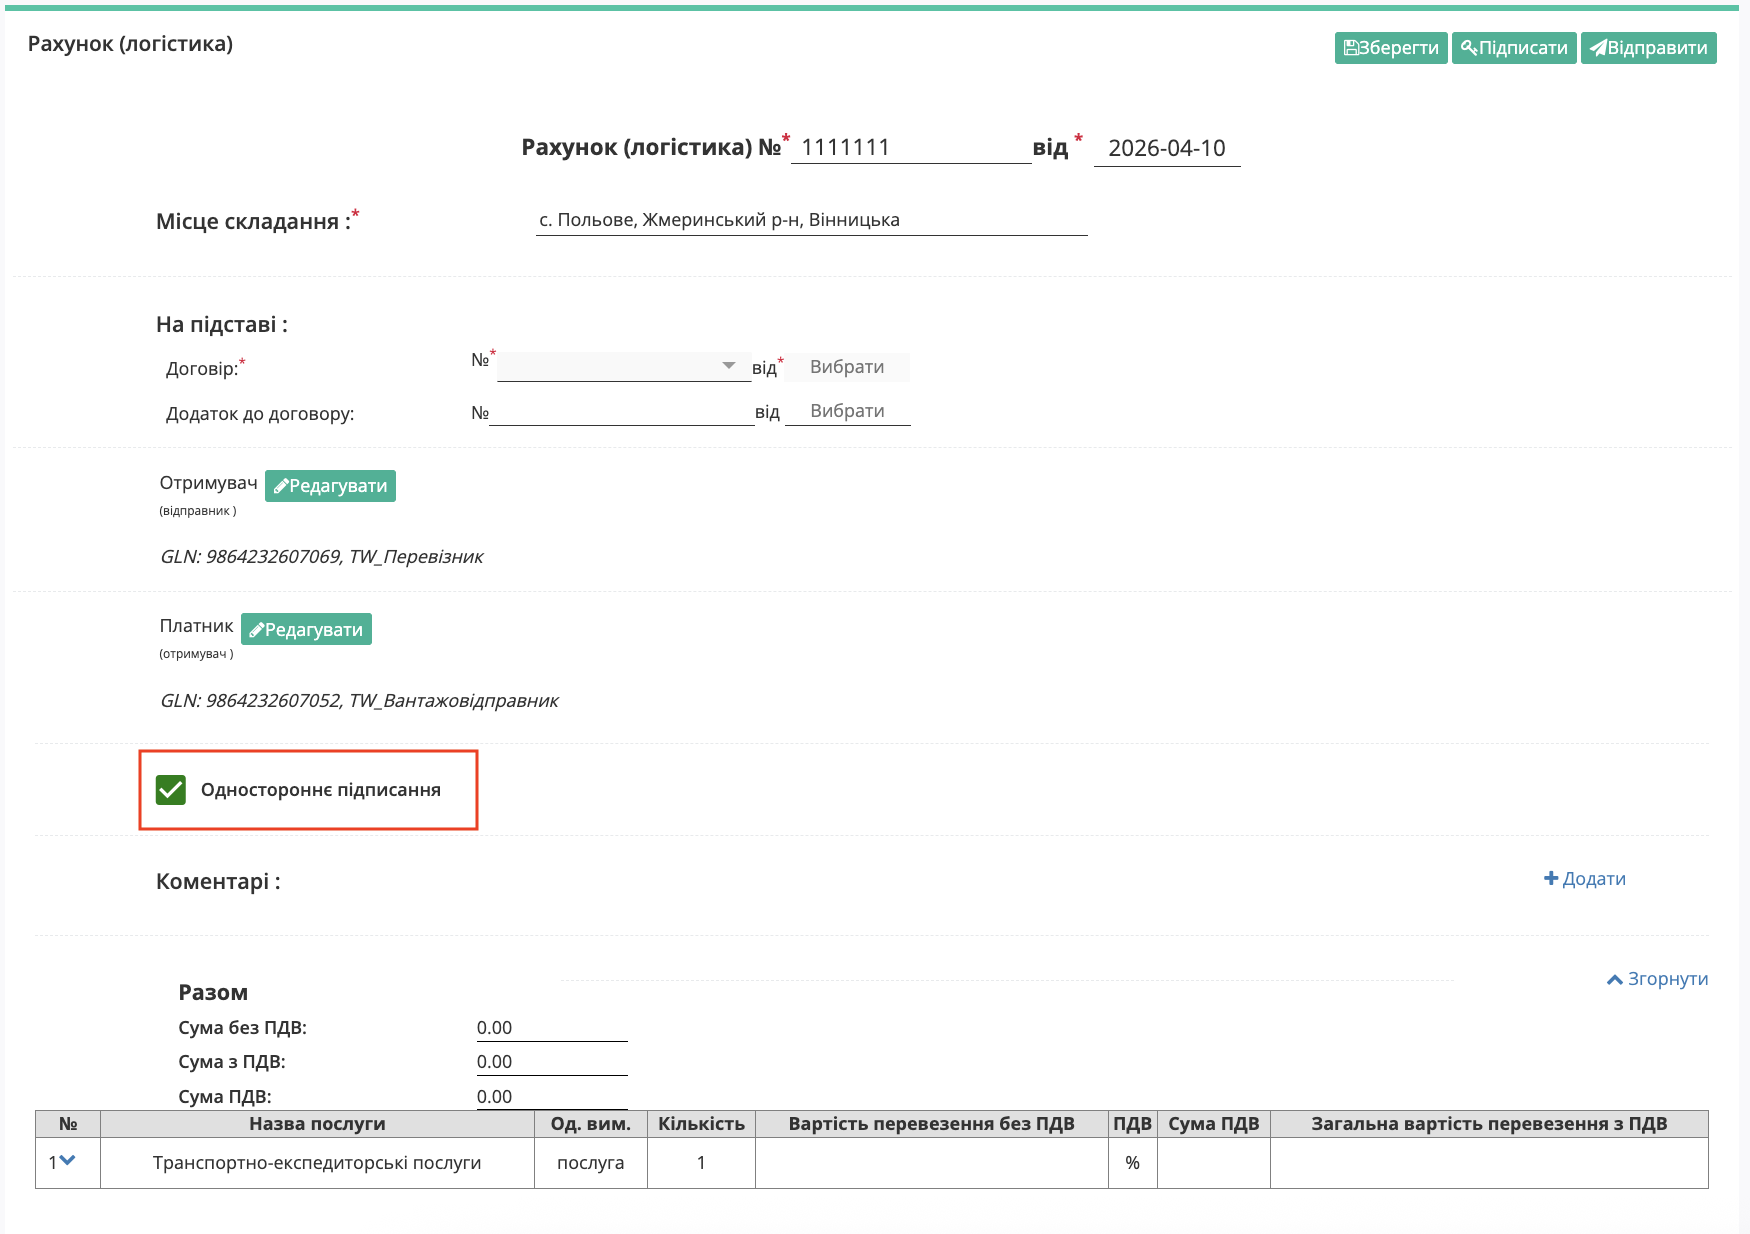The image size is (1750, 1234).
Task: Pick Додаток до договору date field
Action: [847, 411]
